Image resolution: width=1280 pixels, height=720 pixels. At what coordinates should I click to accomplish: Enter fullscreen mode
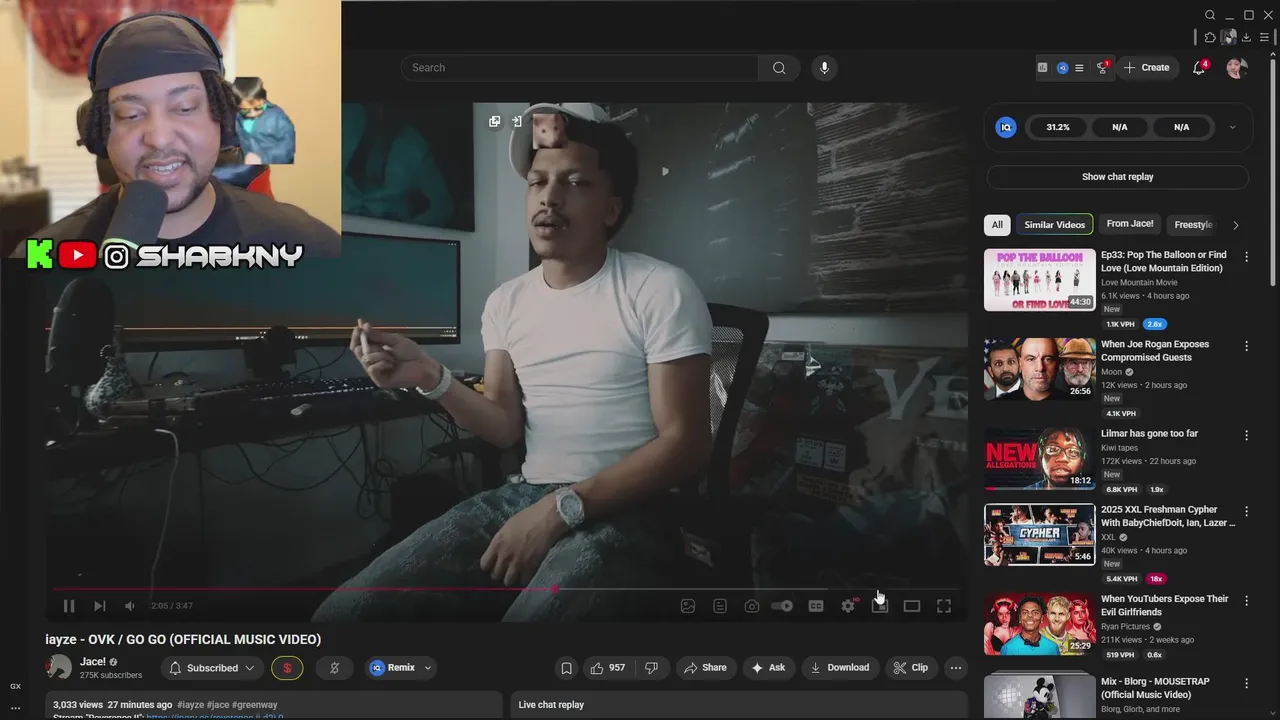point(944,606)
